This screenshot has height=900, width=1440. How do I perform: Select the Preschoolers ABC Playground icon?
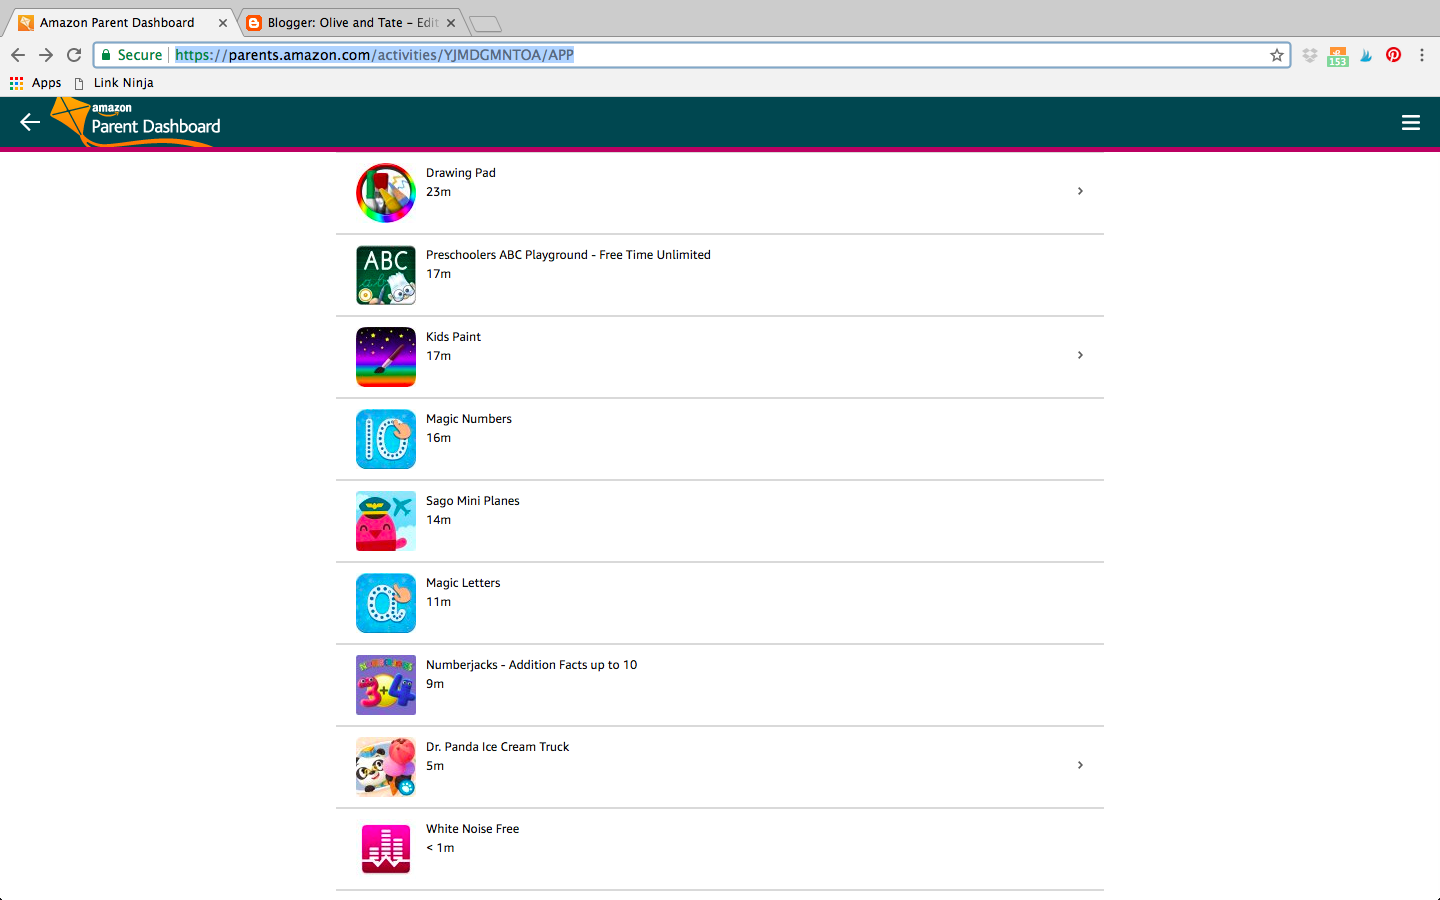[386, 275]
